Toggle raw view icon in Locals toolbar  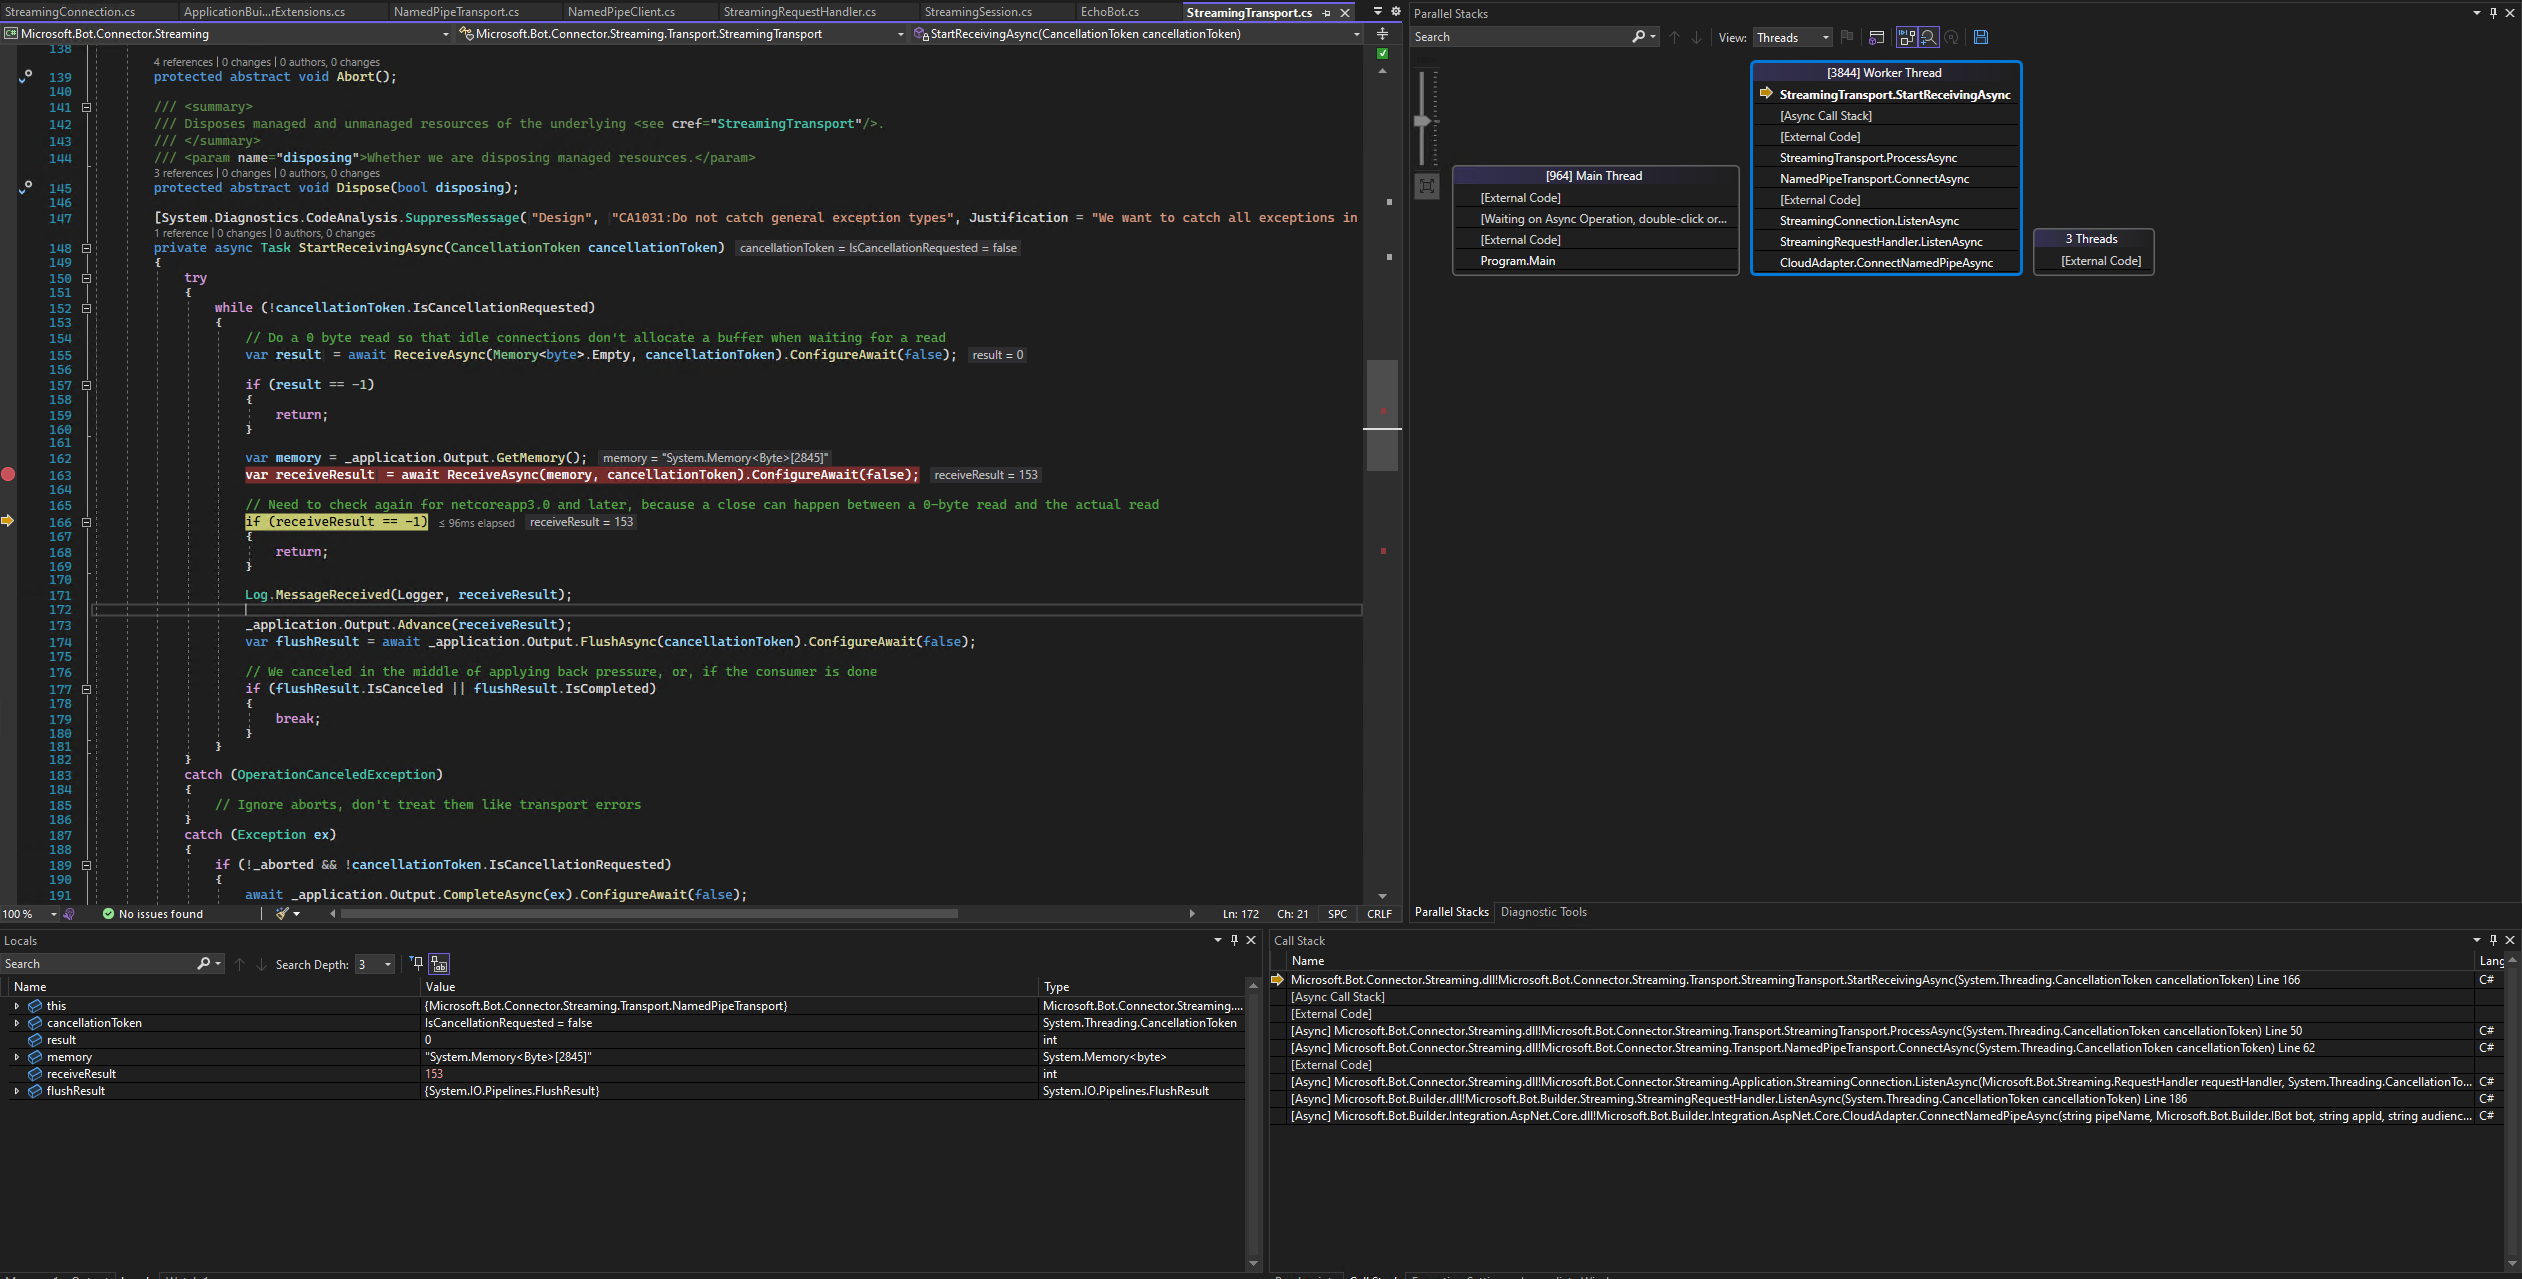click(438, 963)
